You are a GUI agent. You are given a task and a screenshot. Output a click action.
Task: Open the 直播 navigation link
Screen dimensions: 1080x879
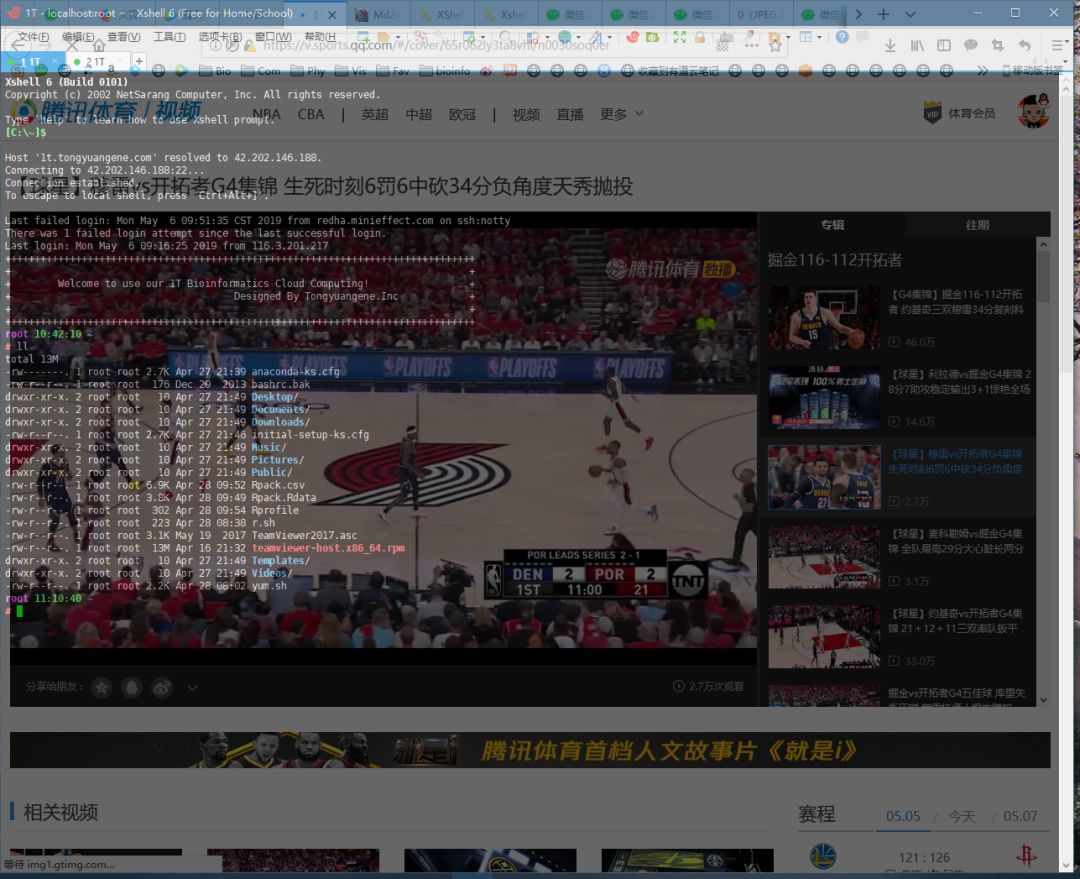point(570,114)
